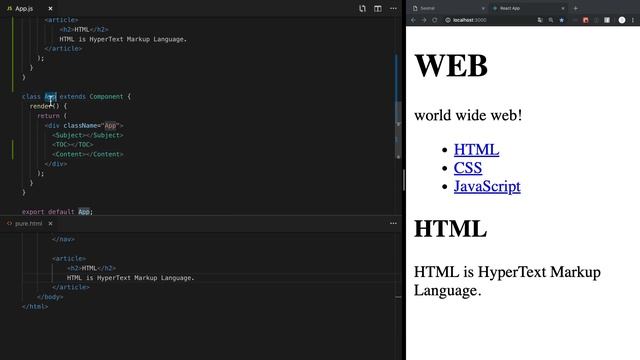
Task: Click the zoom magnifier icon in address bar
Action: tap(551, 20)
